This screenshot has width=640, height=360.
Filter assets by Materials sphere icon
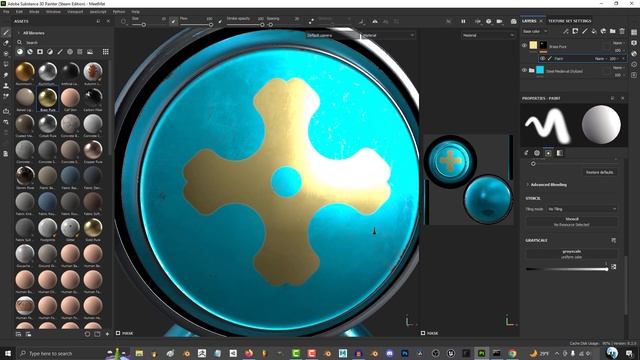[x=20, y=52]
